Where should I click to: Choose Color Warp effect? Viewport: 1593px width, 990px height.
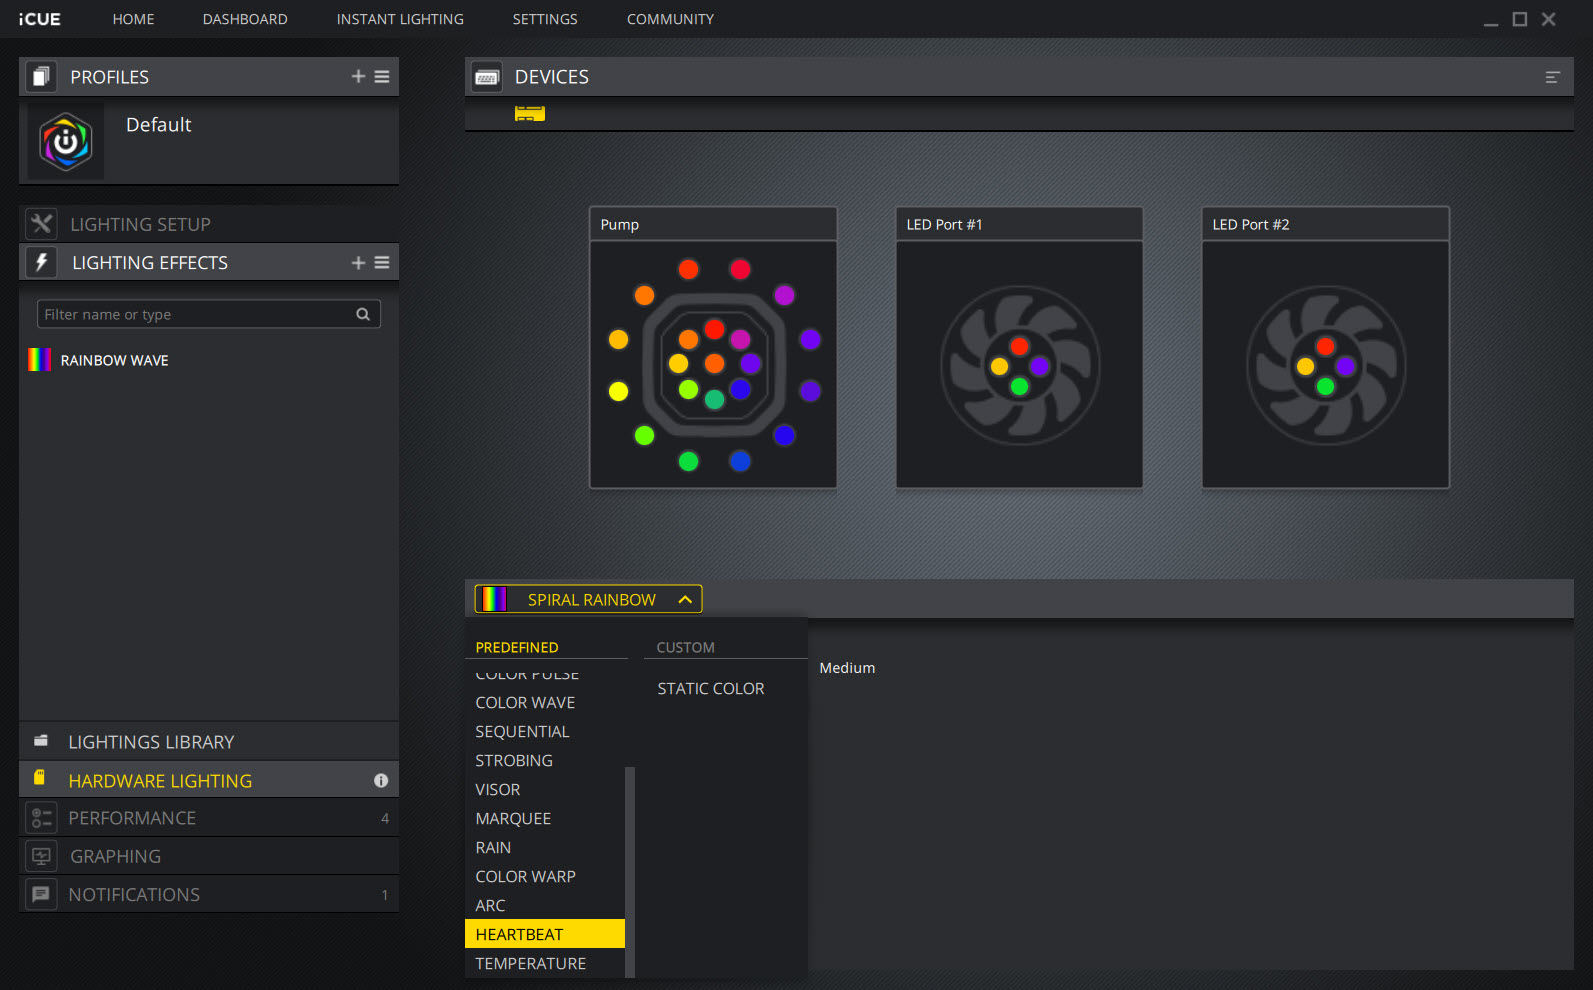point(545,877)
